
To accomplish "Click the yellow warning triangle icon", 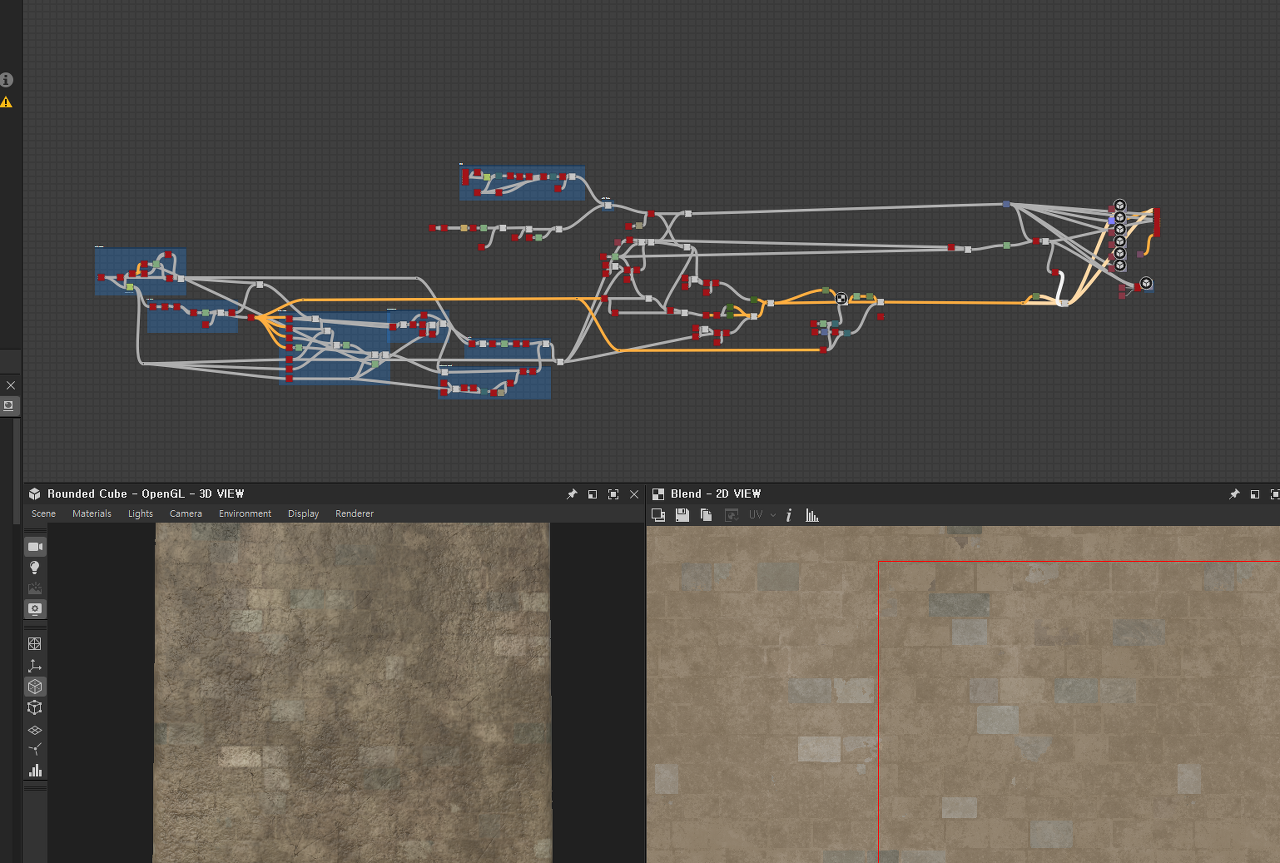I will [6, 101].
